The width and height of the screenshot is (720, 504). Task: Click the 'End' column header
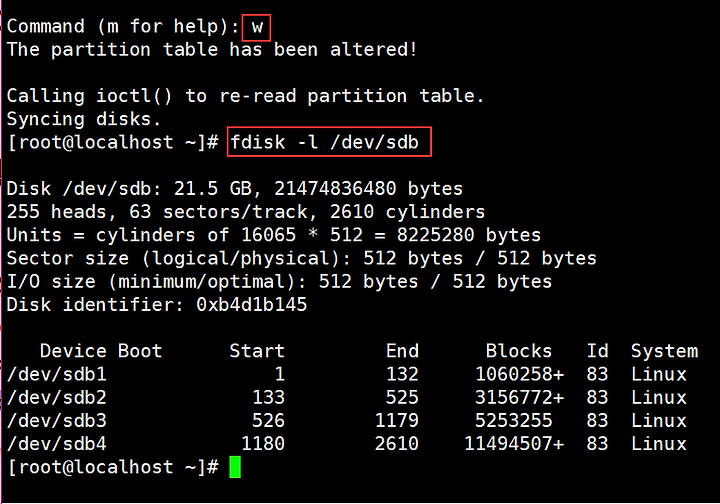tap(402, 351)
